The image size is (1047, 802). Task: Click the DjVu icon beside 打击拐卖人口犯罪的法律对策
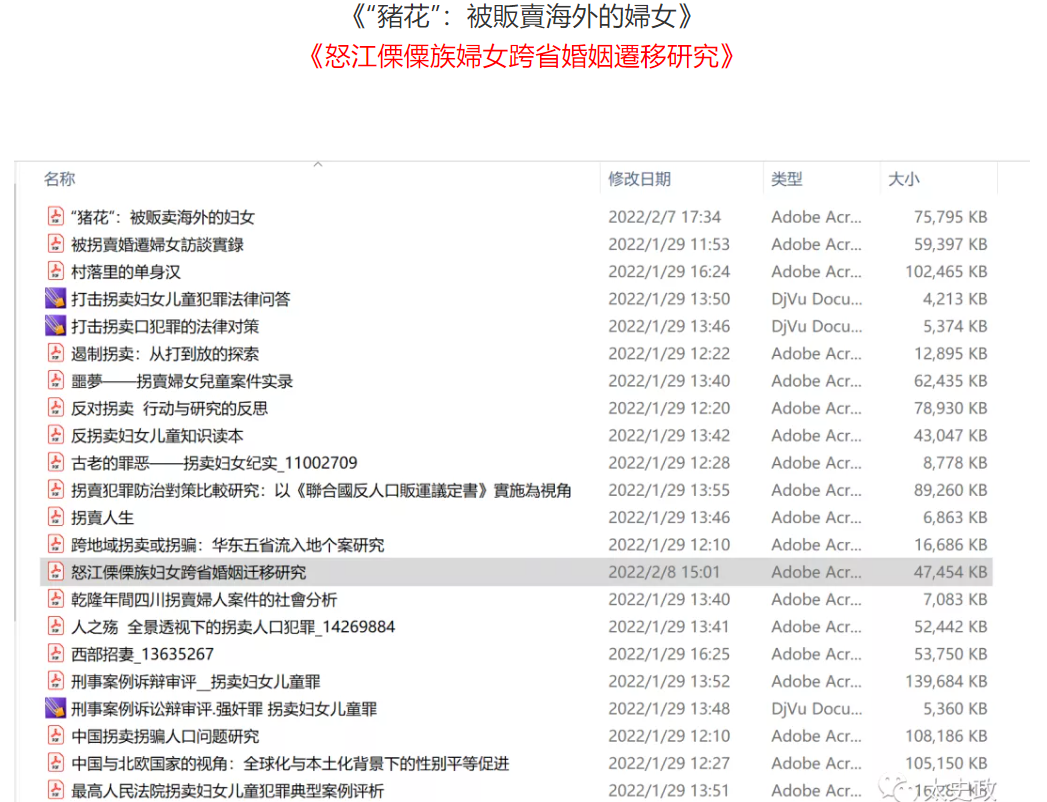click(55, 325)
